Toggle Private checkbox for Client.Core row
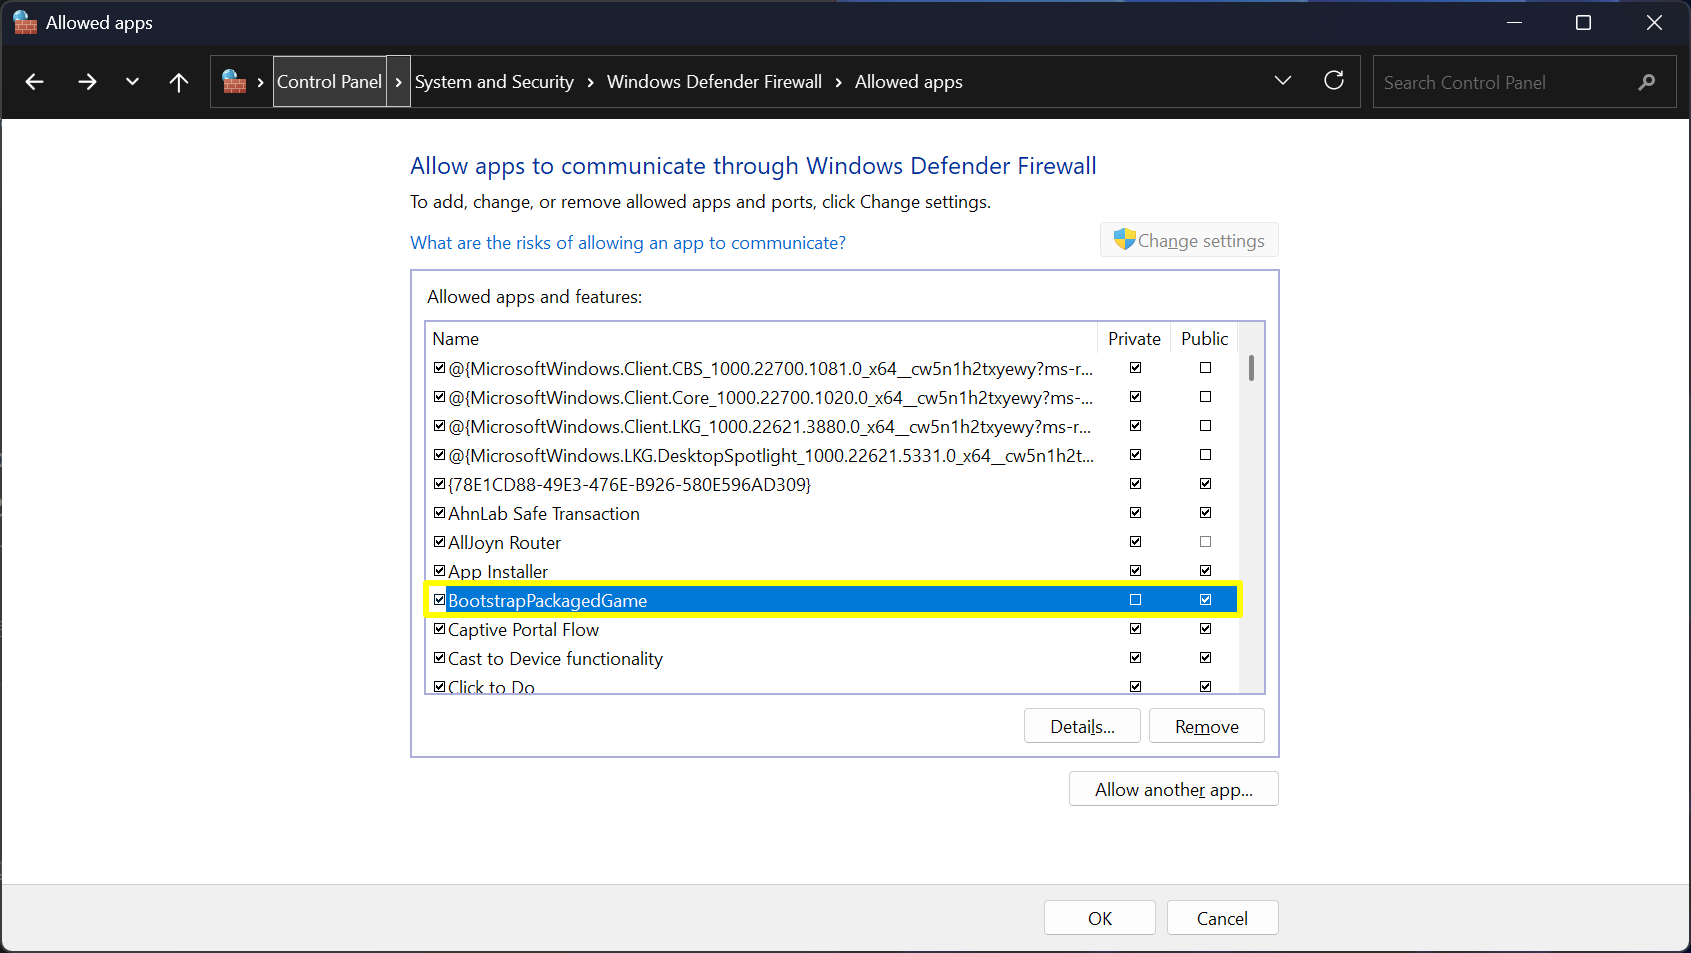Screen dimensions: 1691x953 click(x=1135, y=397)
